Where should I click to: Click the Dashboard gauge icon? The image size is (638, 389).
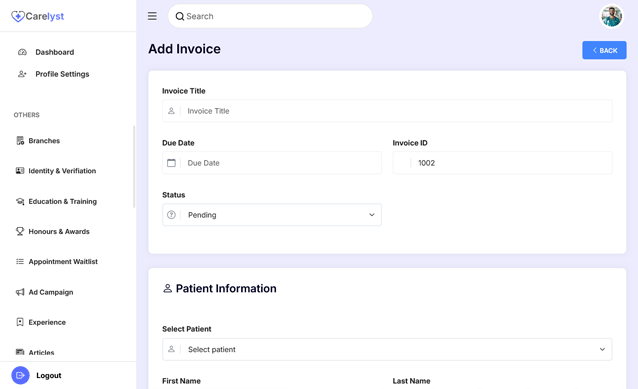(x=22, y=52)
